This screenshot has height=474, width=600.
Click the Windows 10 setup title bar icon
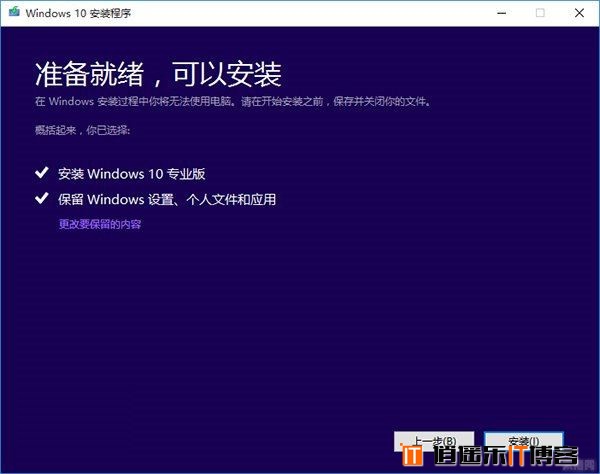pyautogui.click(x=15, y=12)
